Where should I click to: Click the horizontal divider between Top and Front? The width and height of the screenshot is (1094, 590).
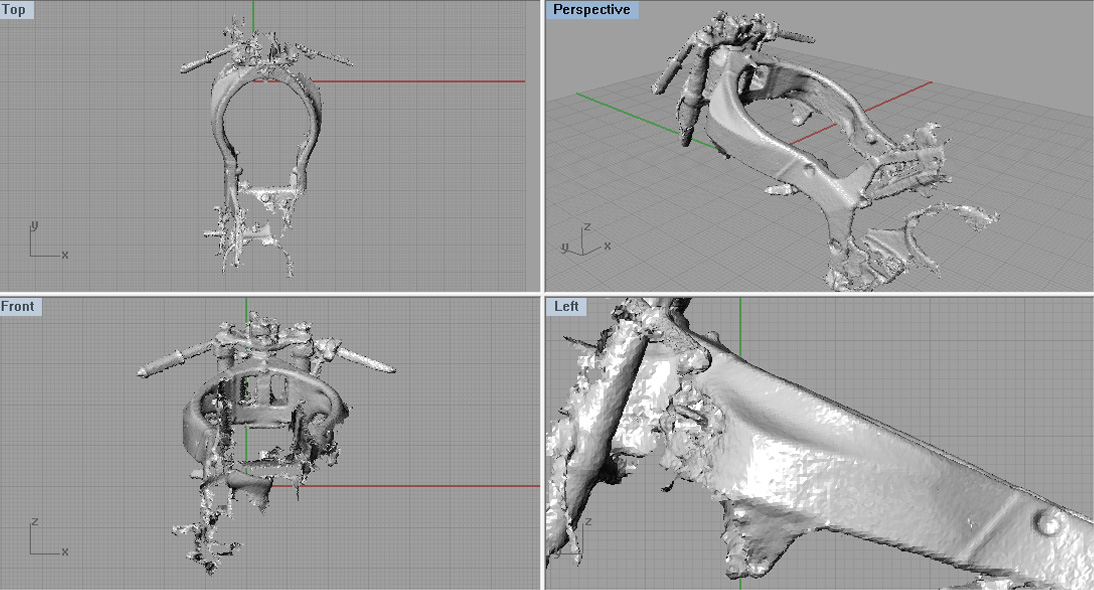(x=270, y=294)
